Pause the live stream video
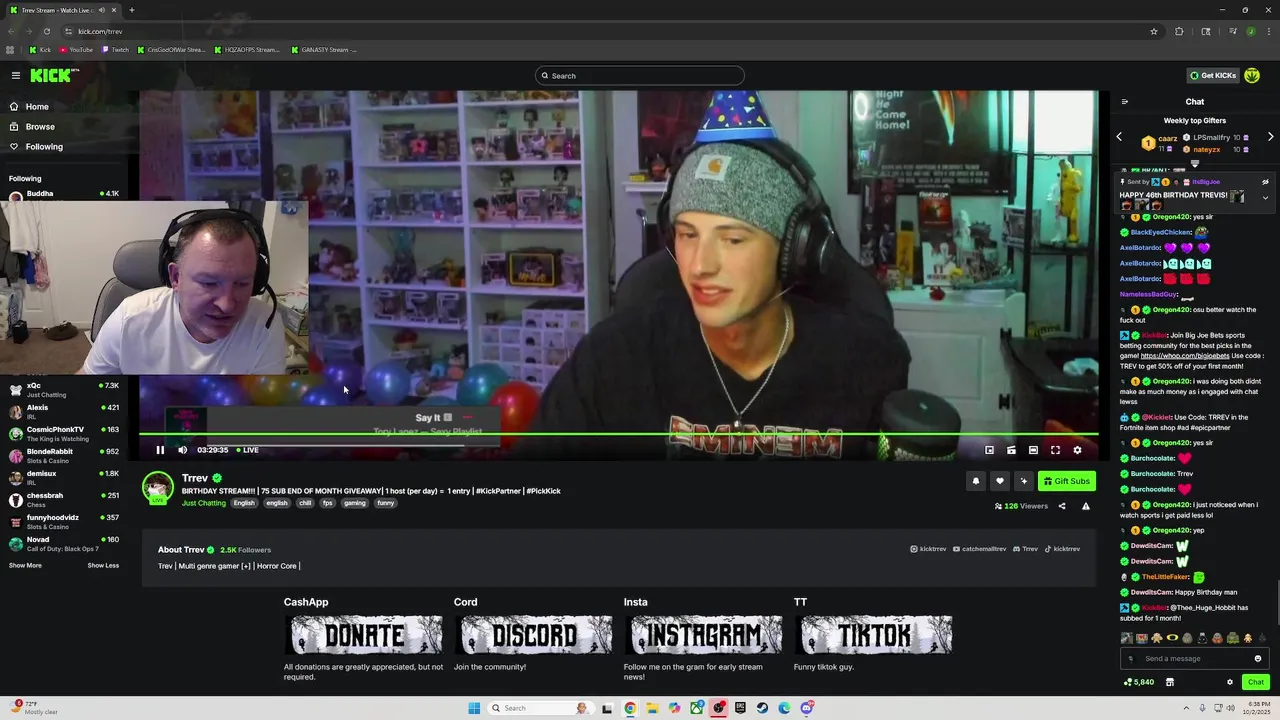Image resolution: width=1280 pixels, height=720 pixels. pos(160,450)
